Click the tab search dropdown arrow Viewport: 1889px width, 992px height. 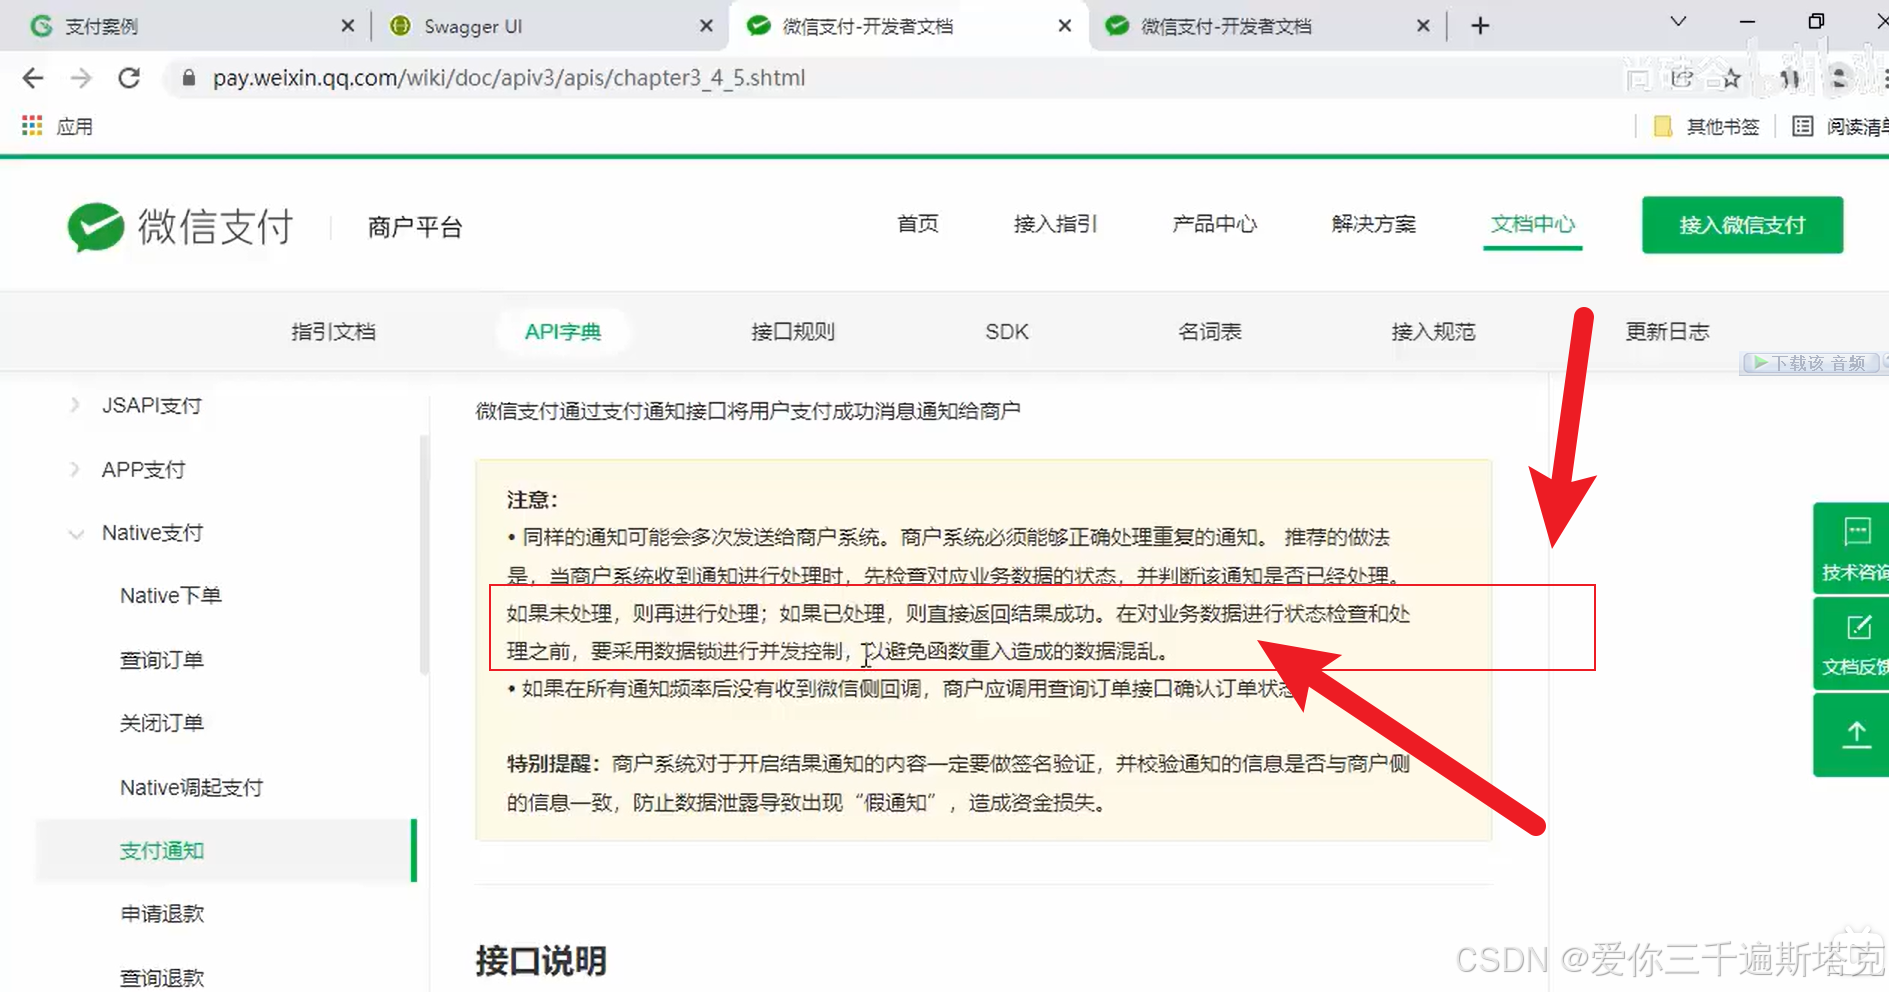(1679, 22)
